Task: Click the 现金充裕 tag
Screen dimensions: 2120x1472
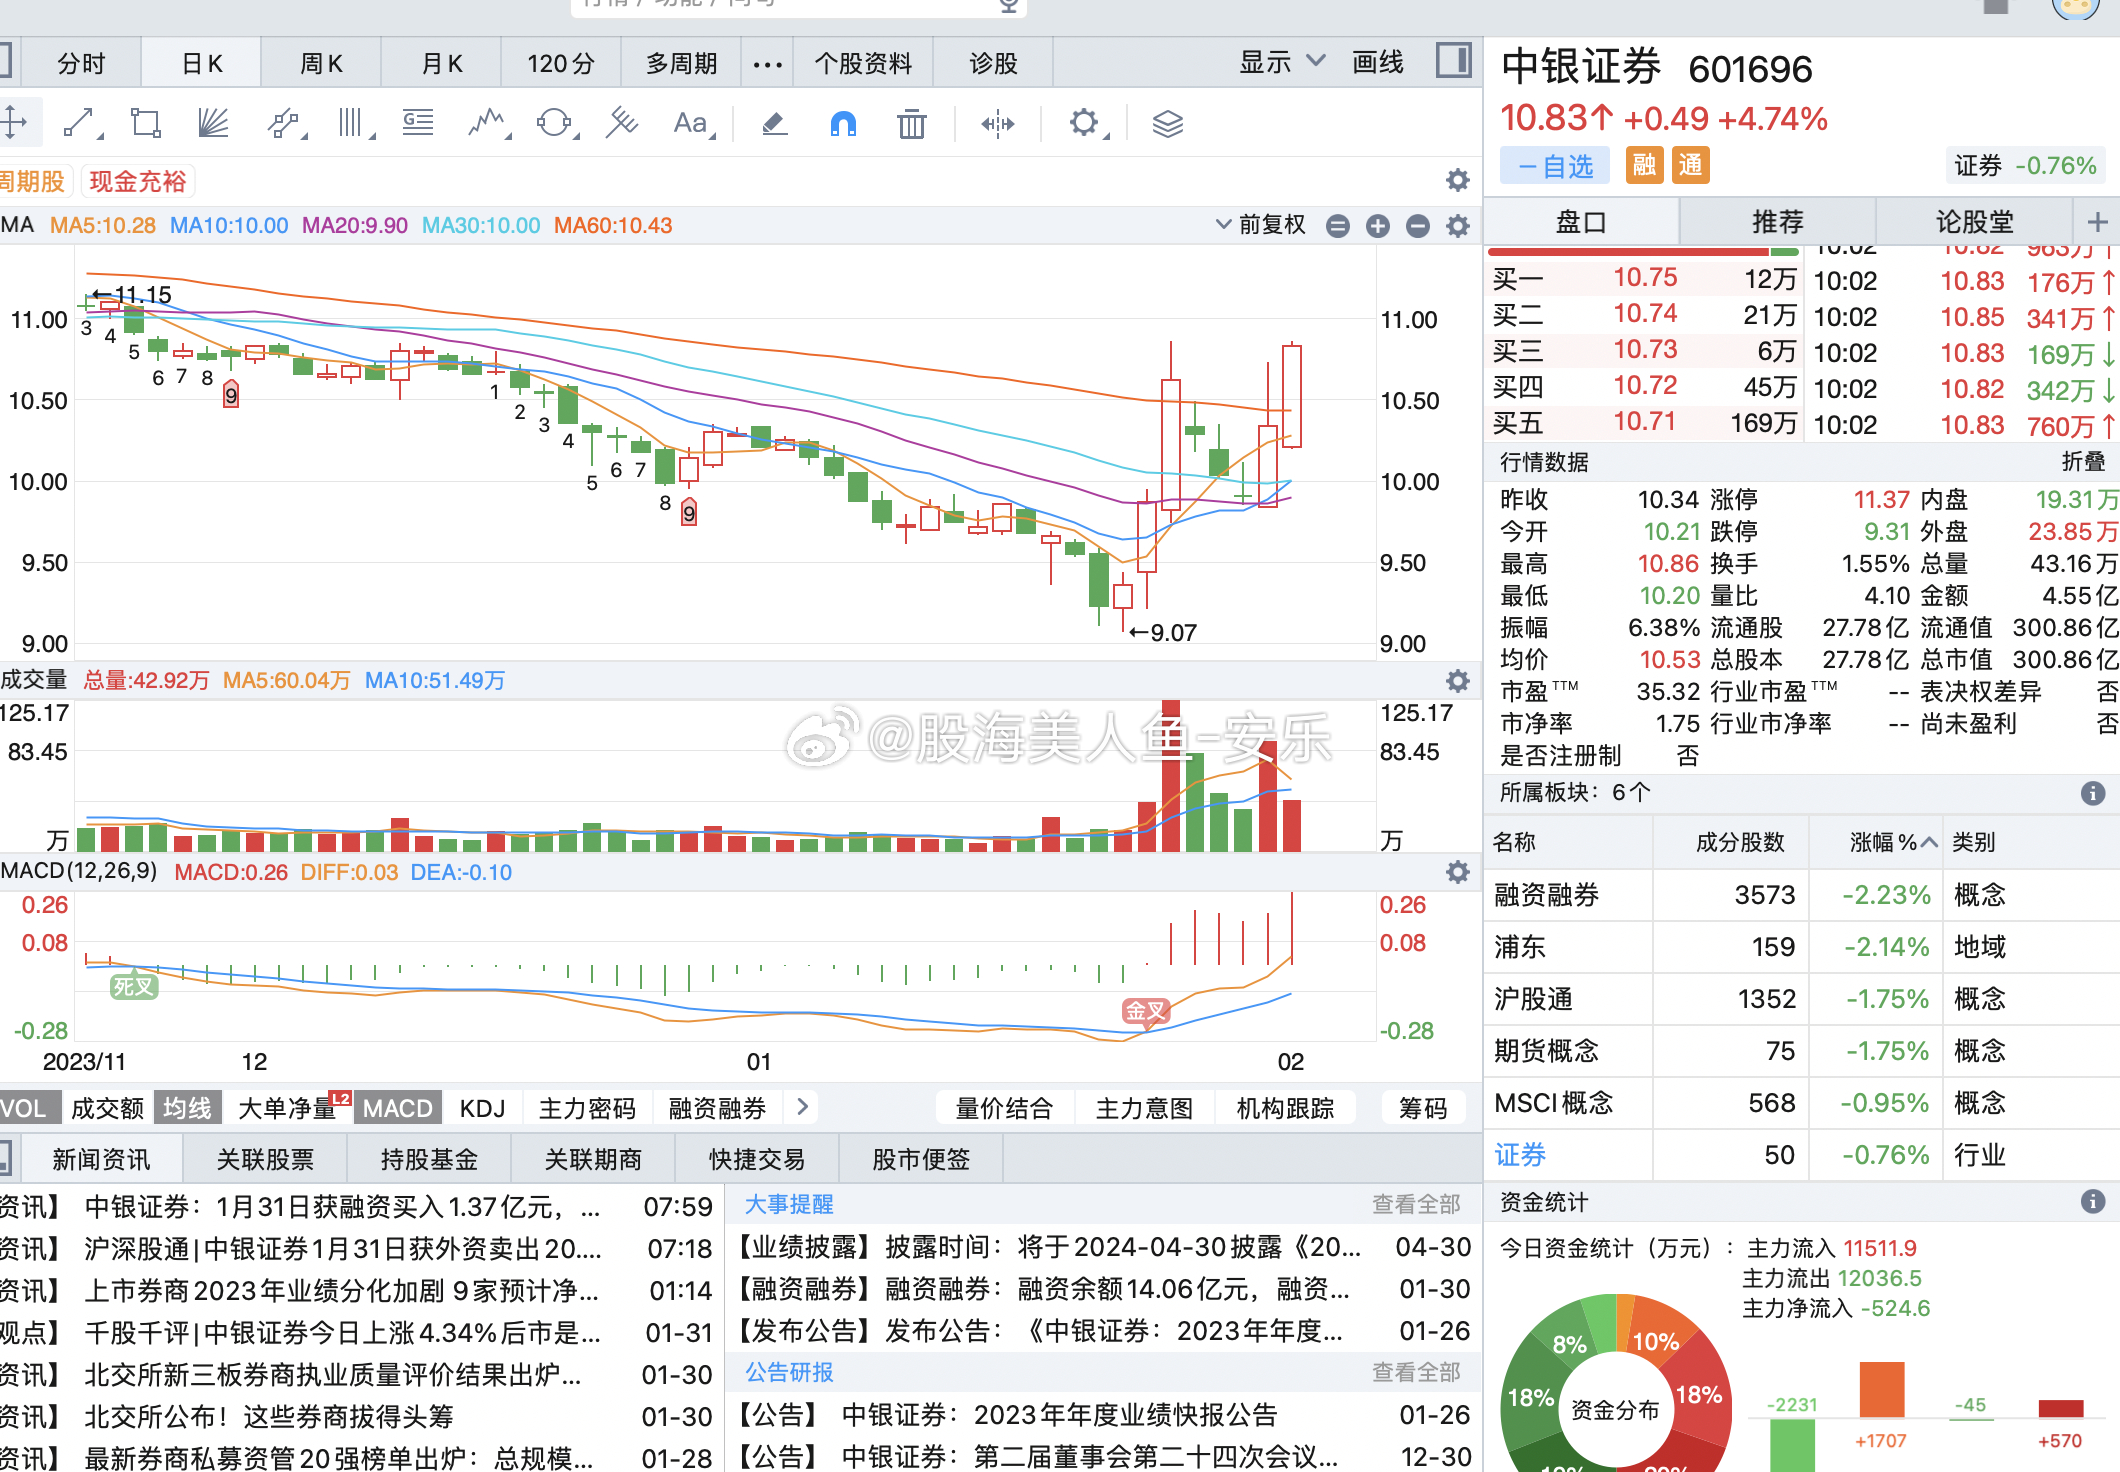Action: pyautogui.click(x=138, y=181)
